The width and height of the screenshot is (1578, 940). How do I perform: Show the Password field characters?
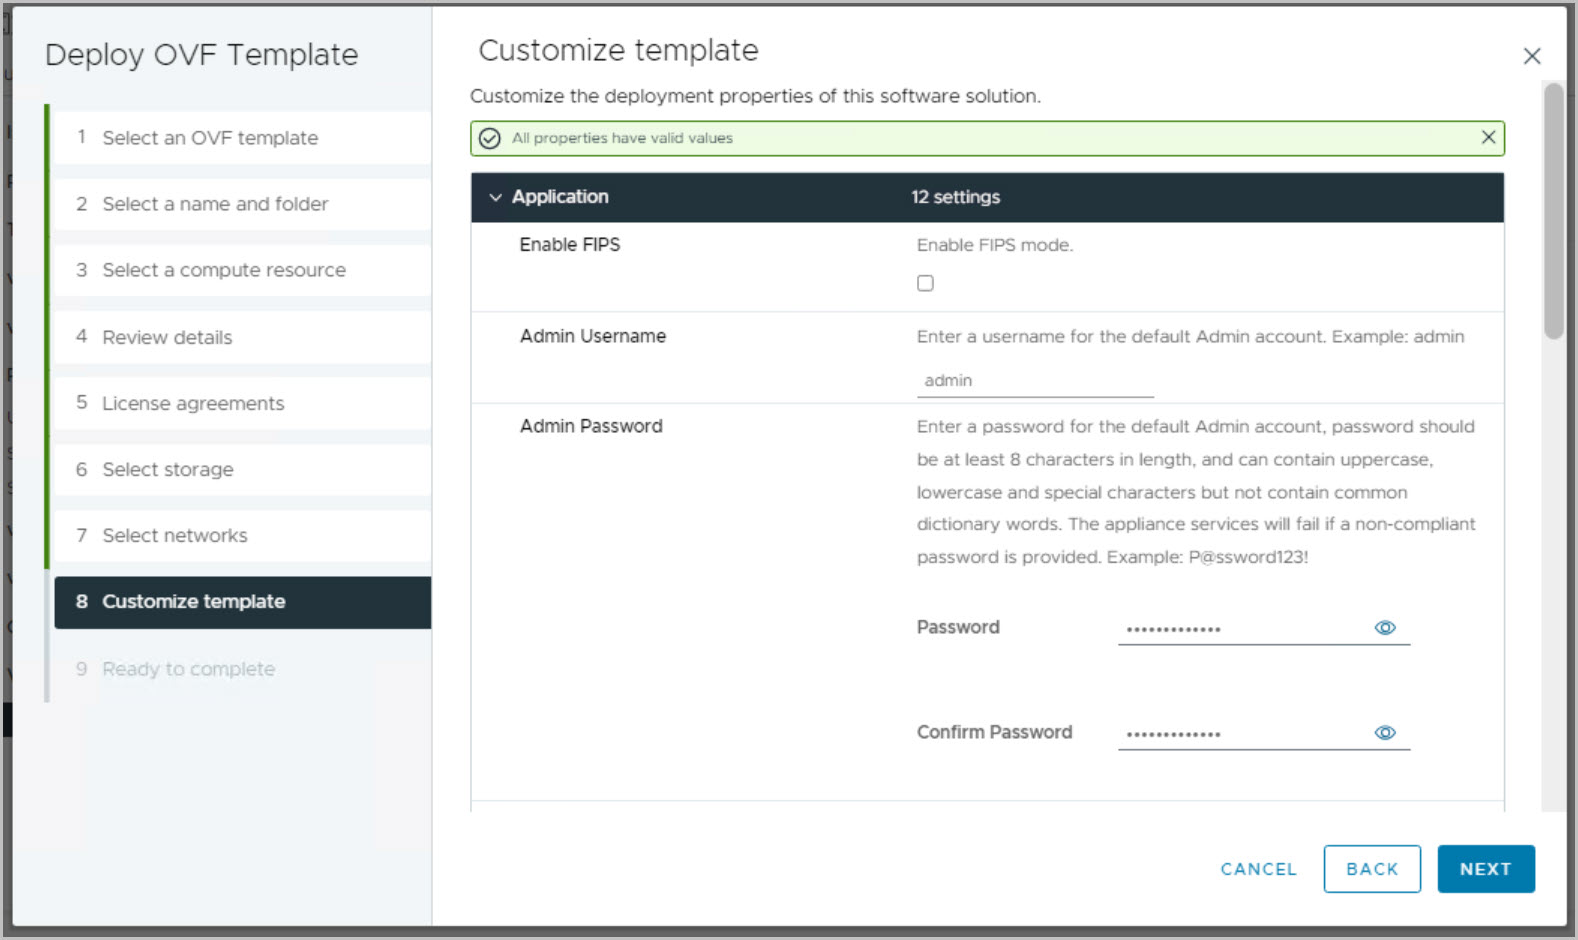1385,628
